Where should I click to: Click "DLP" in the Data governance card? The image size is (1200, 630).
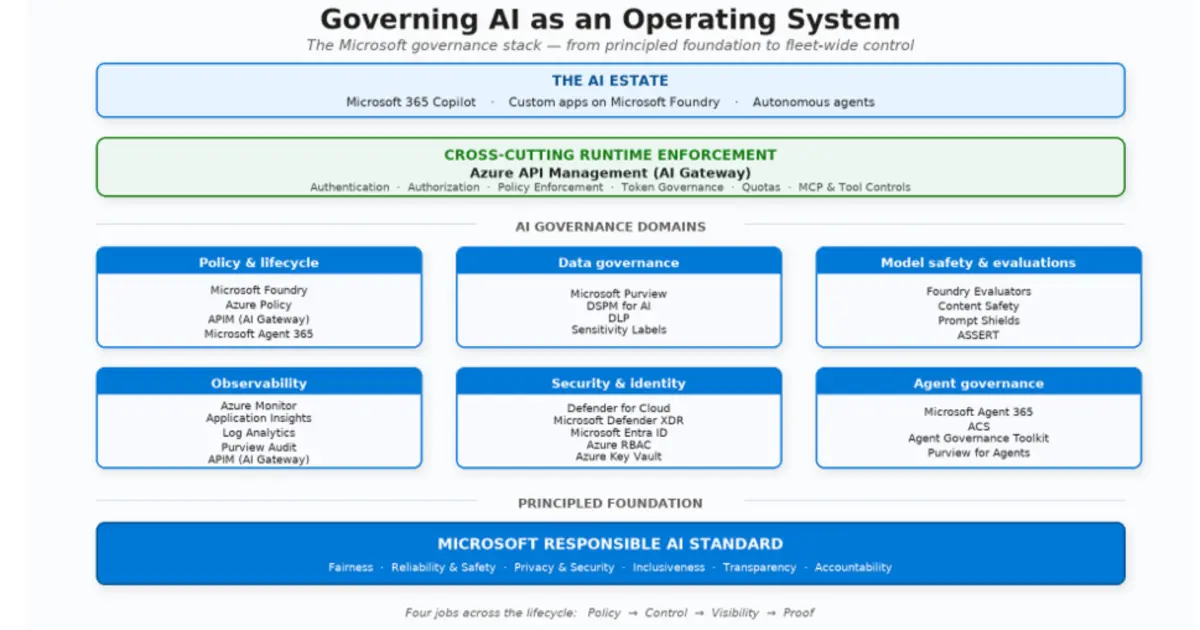click(619, 318)
